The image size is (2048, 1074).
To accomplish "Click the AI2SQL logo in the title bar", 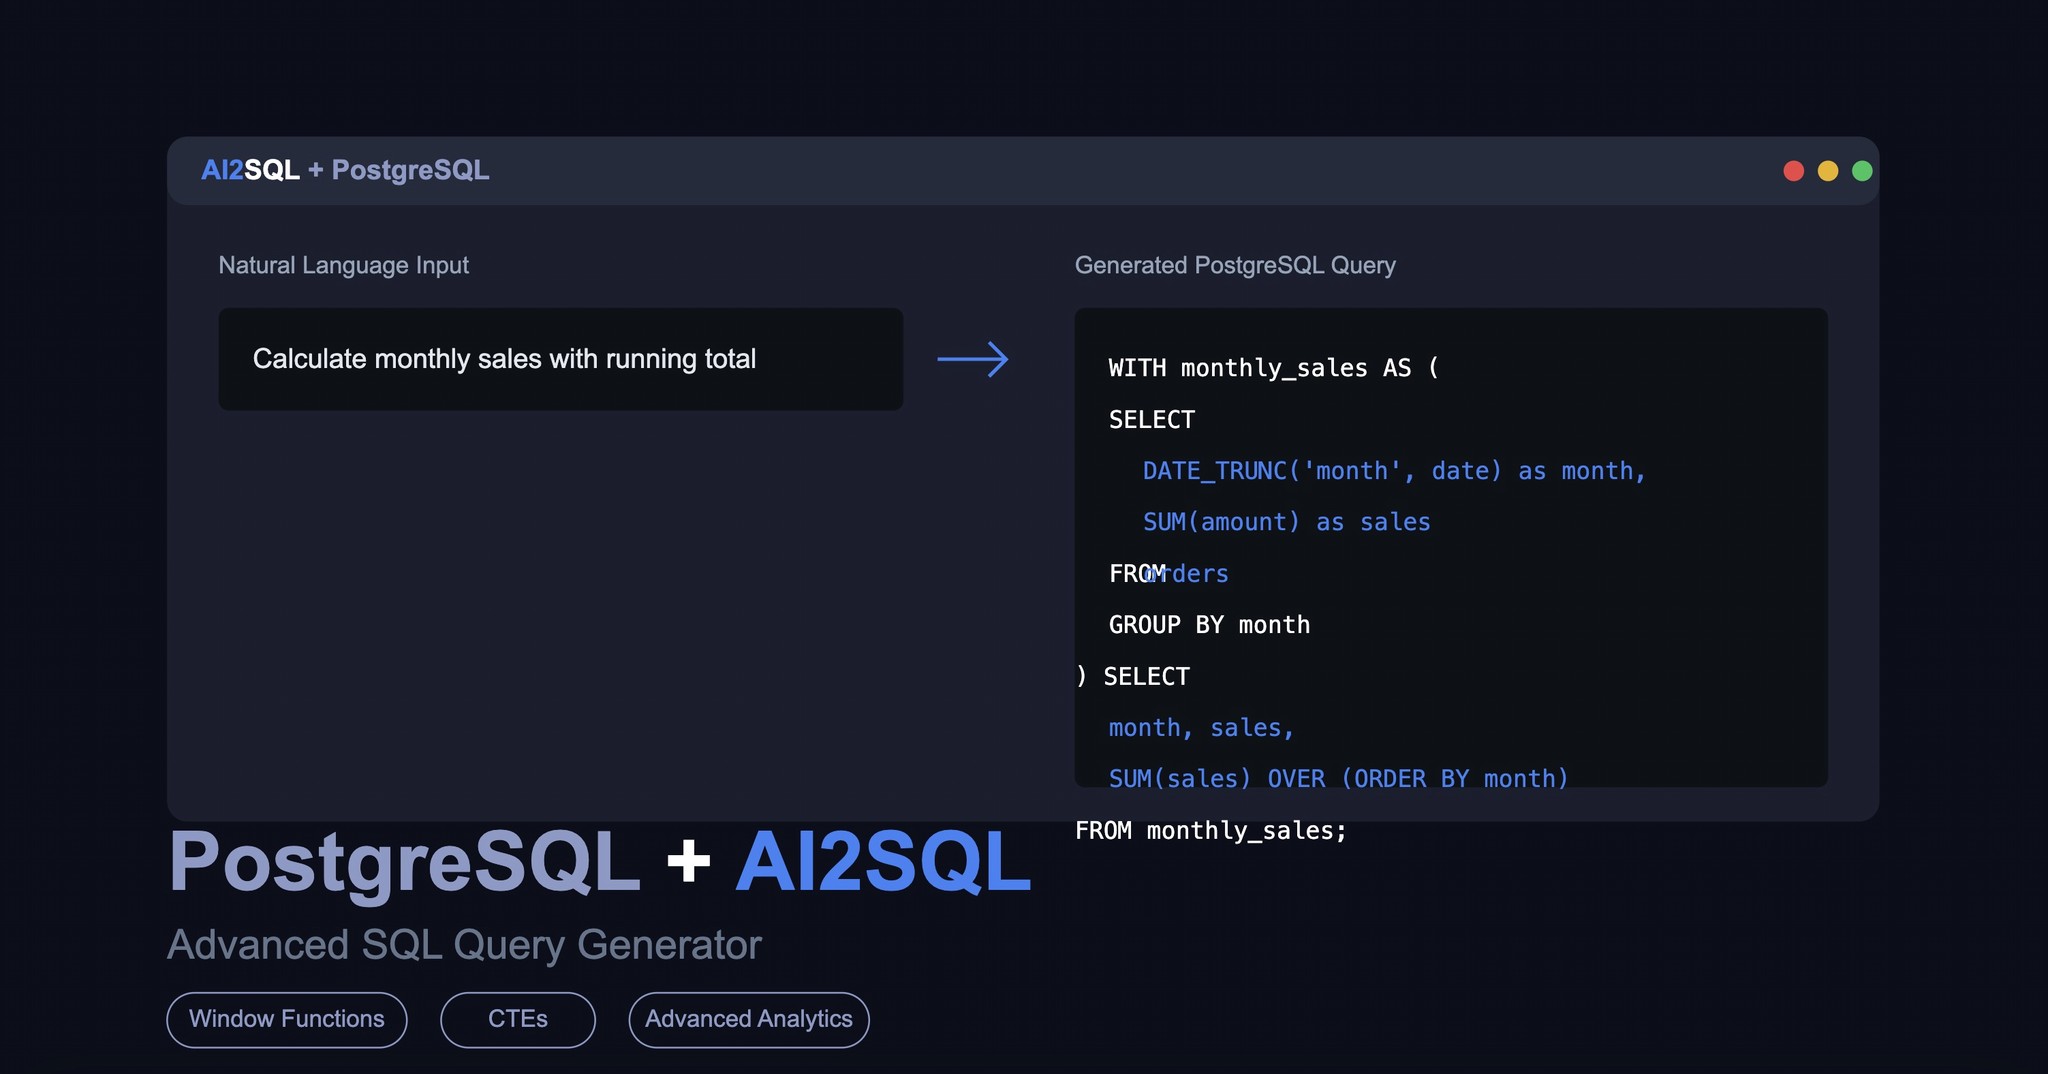I will click(x=252, y=170).
